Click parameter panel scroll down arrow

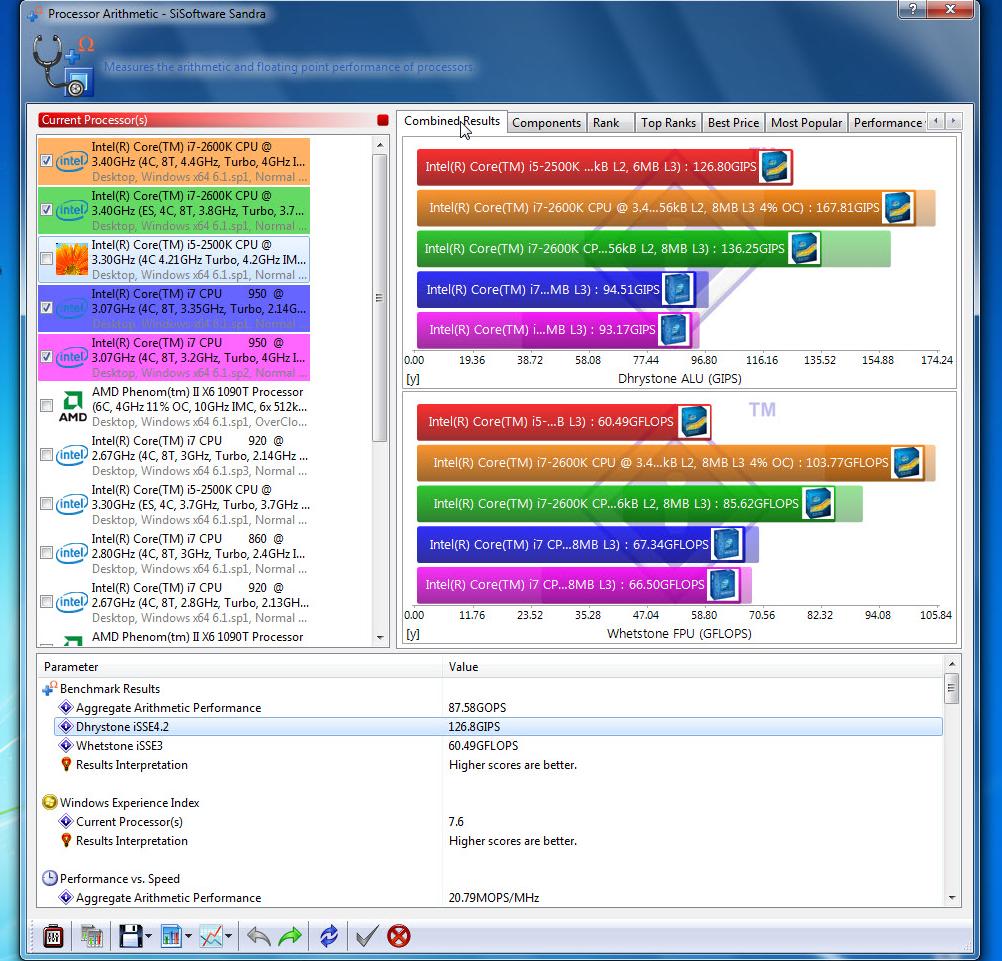(952, 898)
